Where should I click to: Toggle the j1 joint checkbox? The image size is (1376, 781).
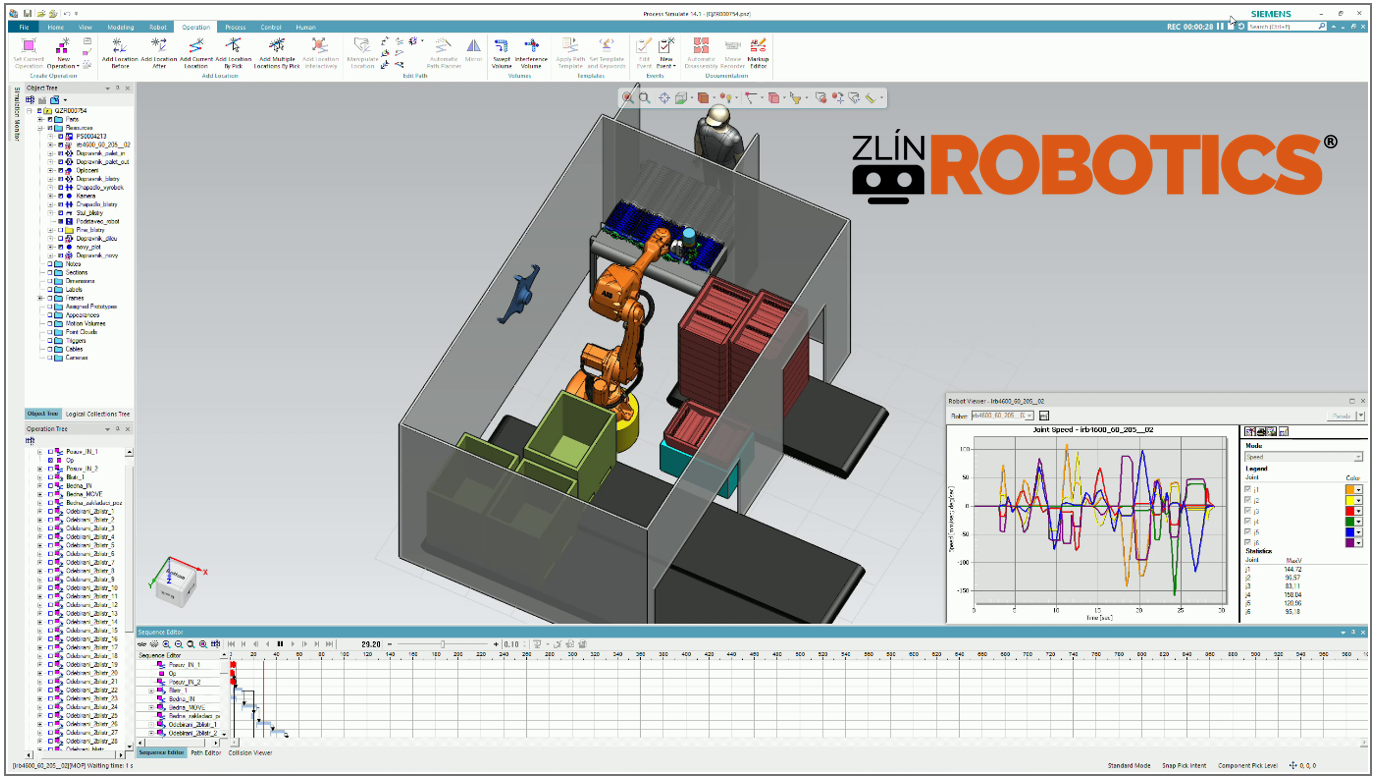pyautogui.click(x=1247, y=490)
